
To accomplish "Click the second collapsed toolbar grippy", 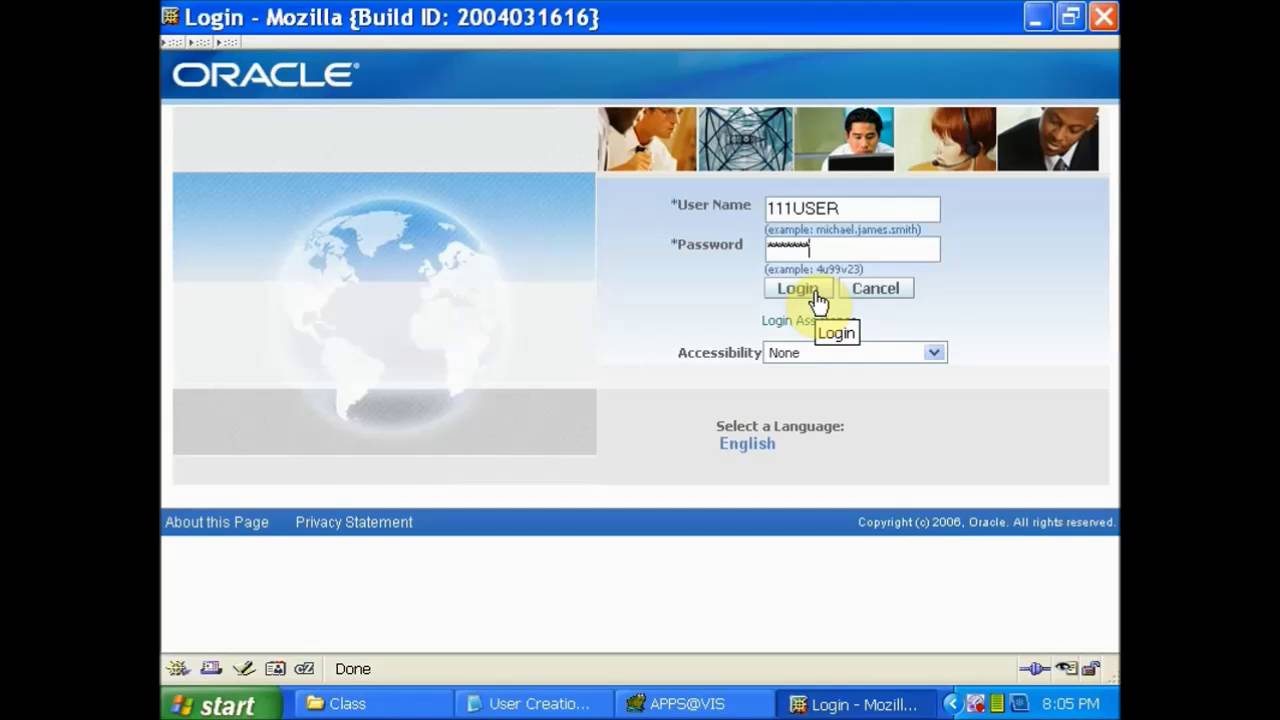I will click(200, 43).
